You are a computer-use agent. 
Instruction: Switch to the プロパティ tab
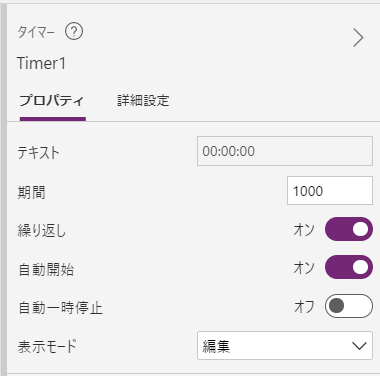pyautogui.click(x=52, y=100)
